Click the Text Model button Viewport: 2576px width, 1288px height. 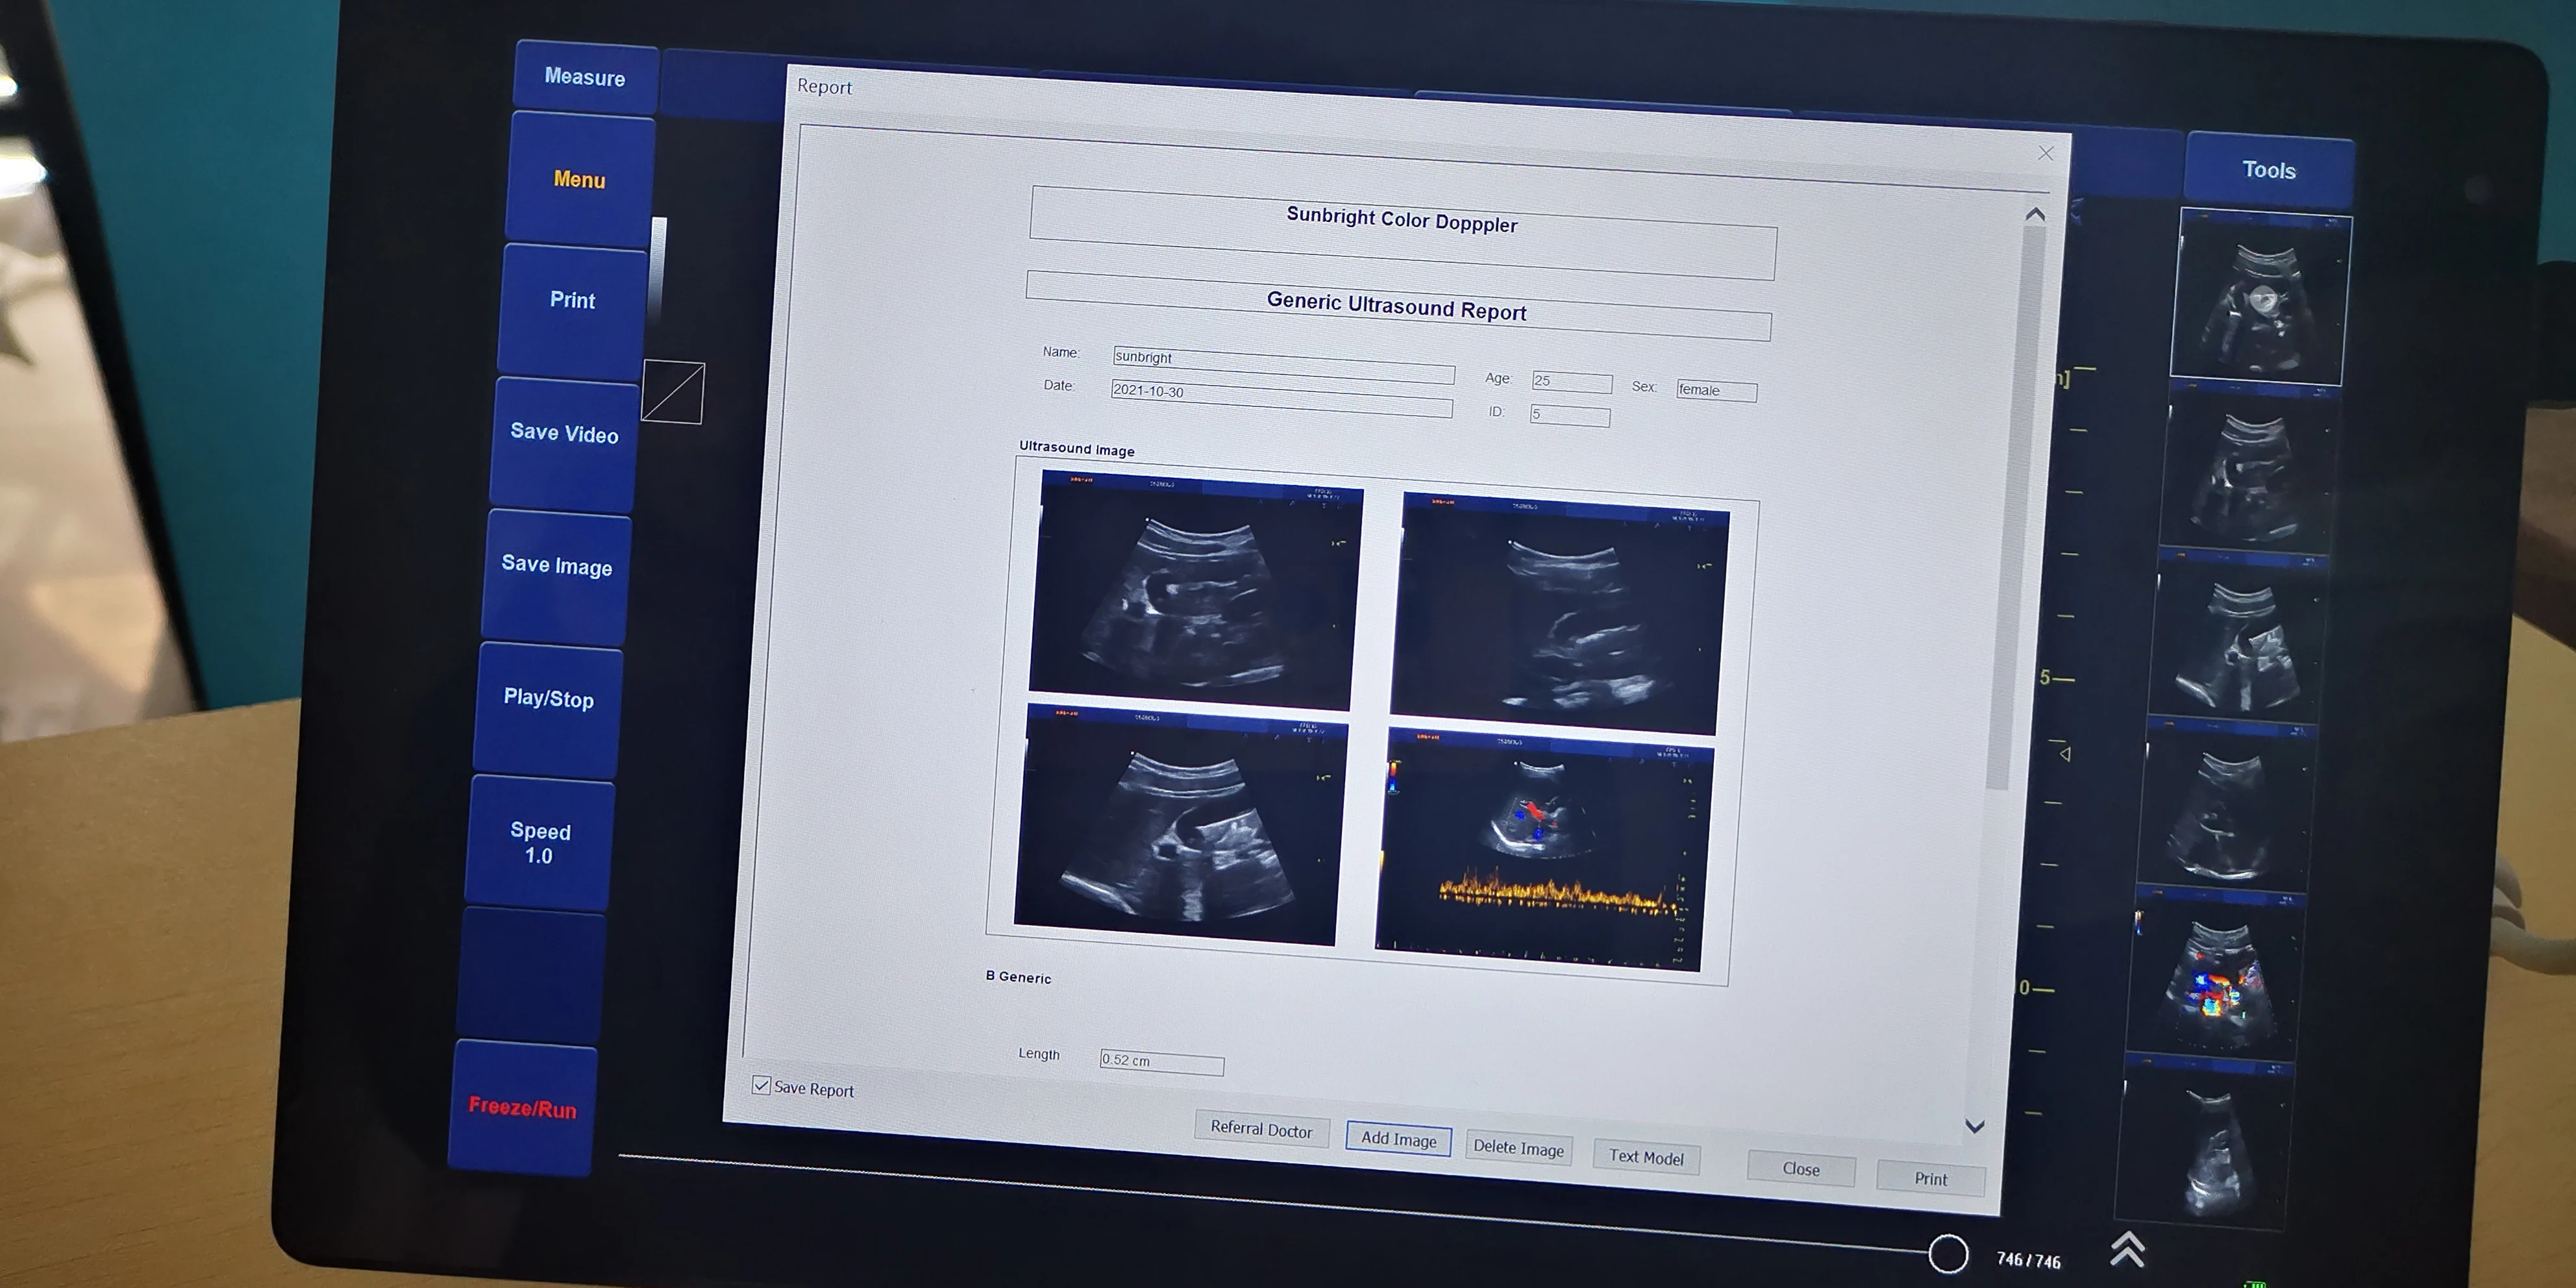[x=1646, y=1157]
